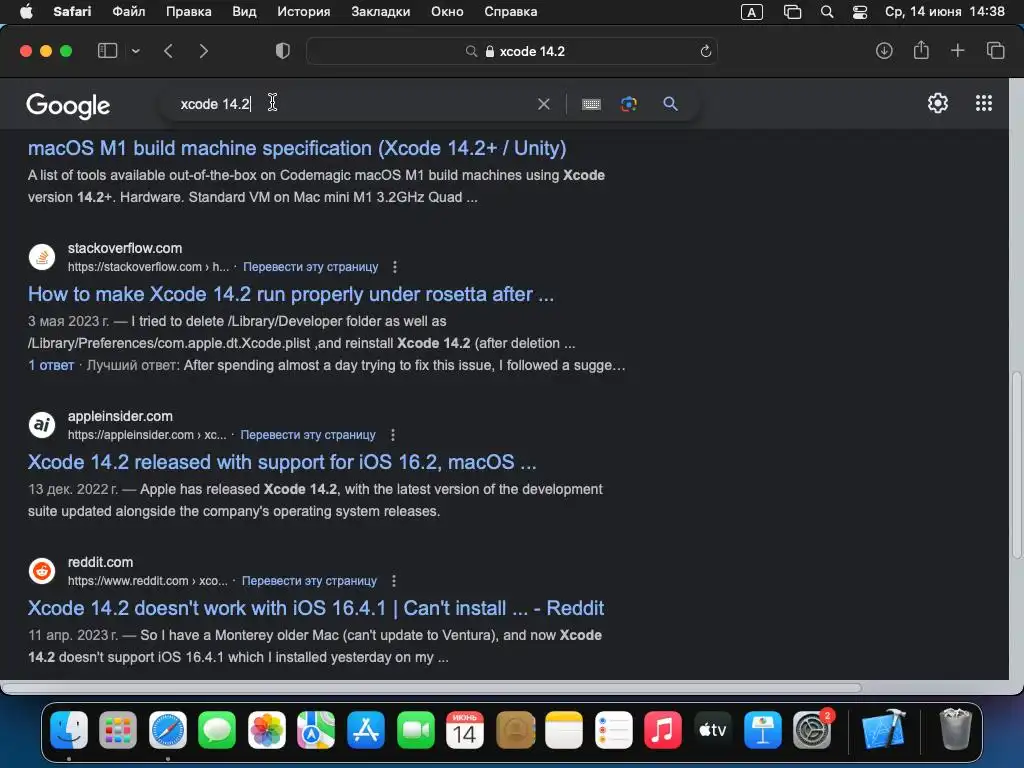
Task: Open more options for appleinsider.com result
Action: (x=392, y=435)
